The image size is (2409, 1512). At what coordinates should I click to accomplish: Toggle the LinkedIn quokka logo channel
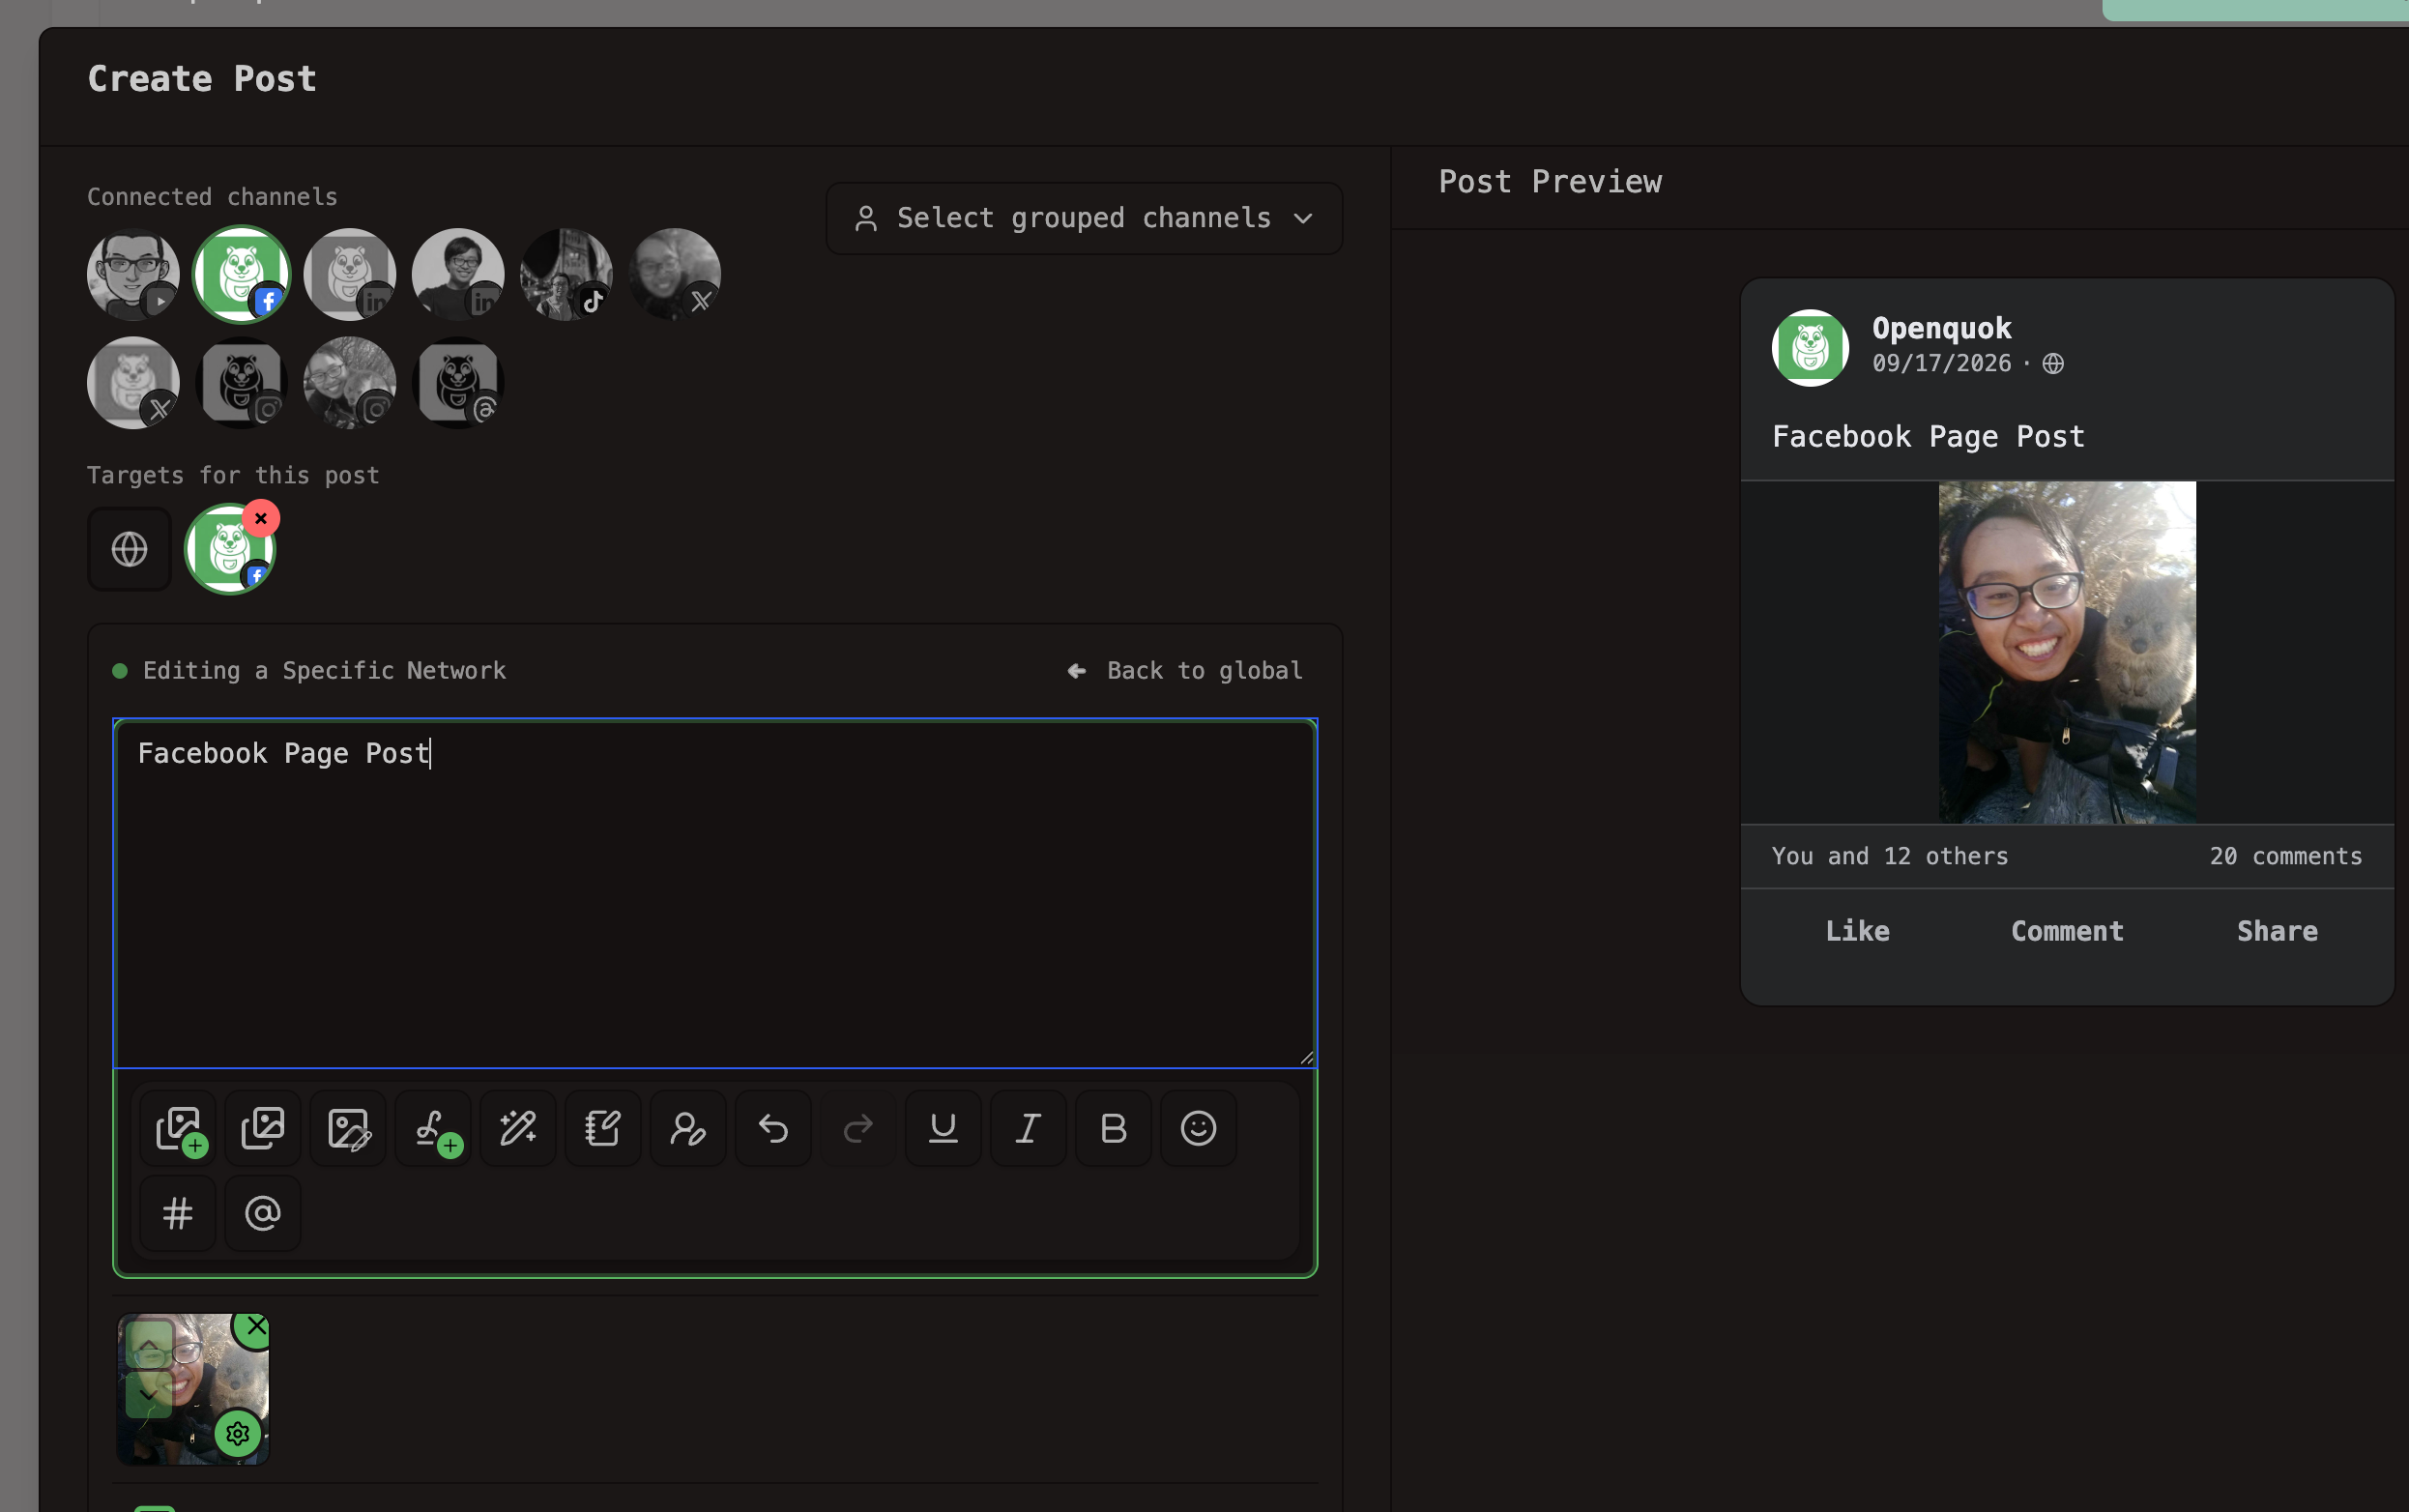350,274
